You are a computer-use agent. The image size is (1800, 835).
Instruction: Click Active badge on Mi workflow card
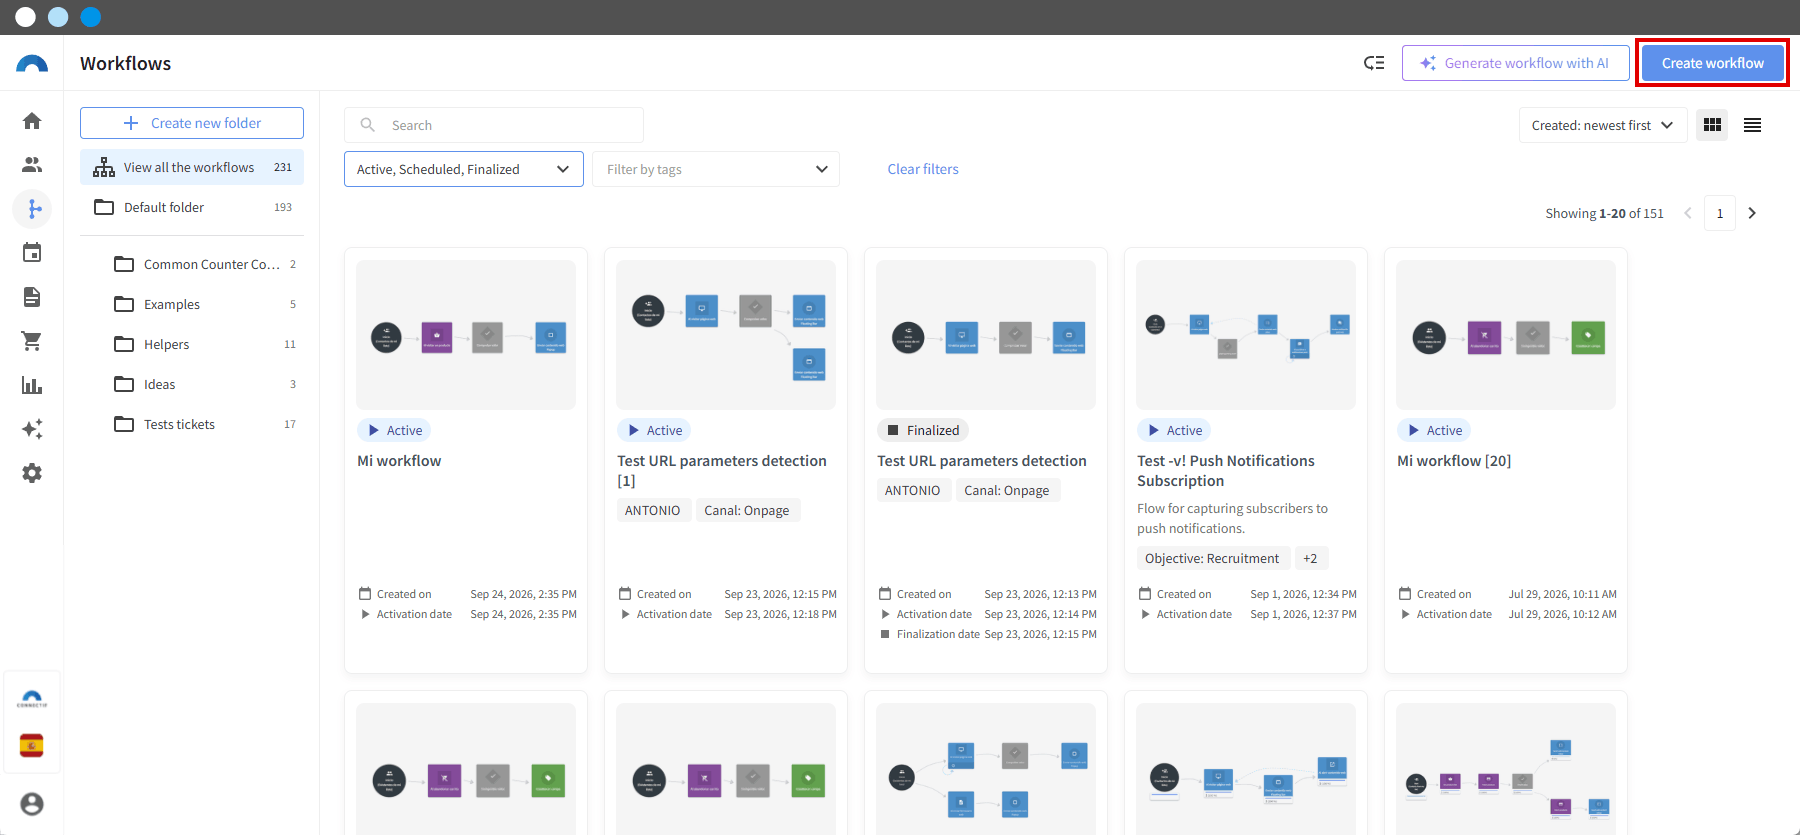(x=394, y=430)
